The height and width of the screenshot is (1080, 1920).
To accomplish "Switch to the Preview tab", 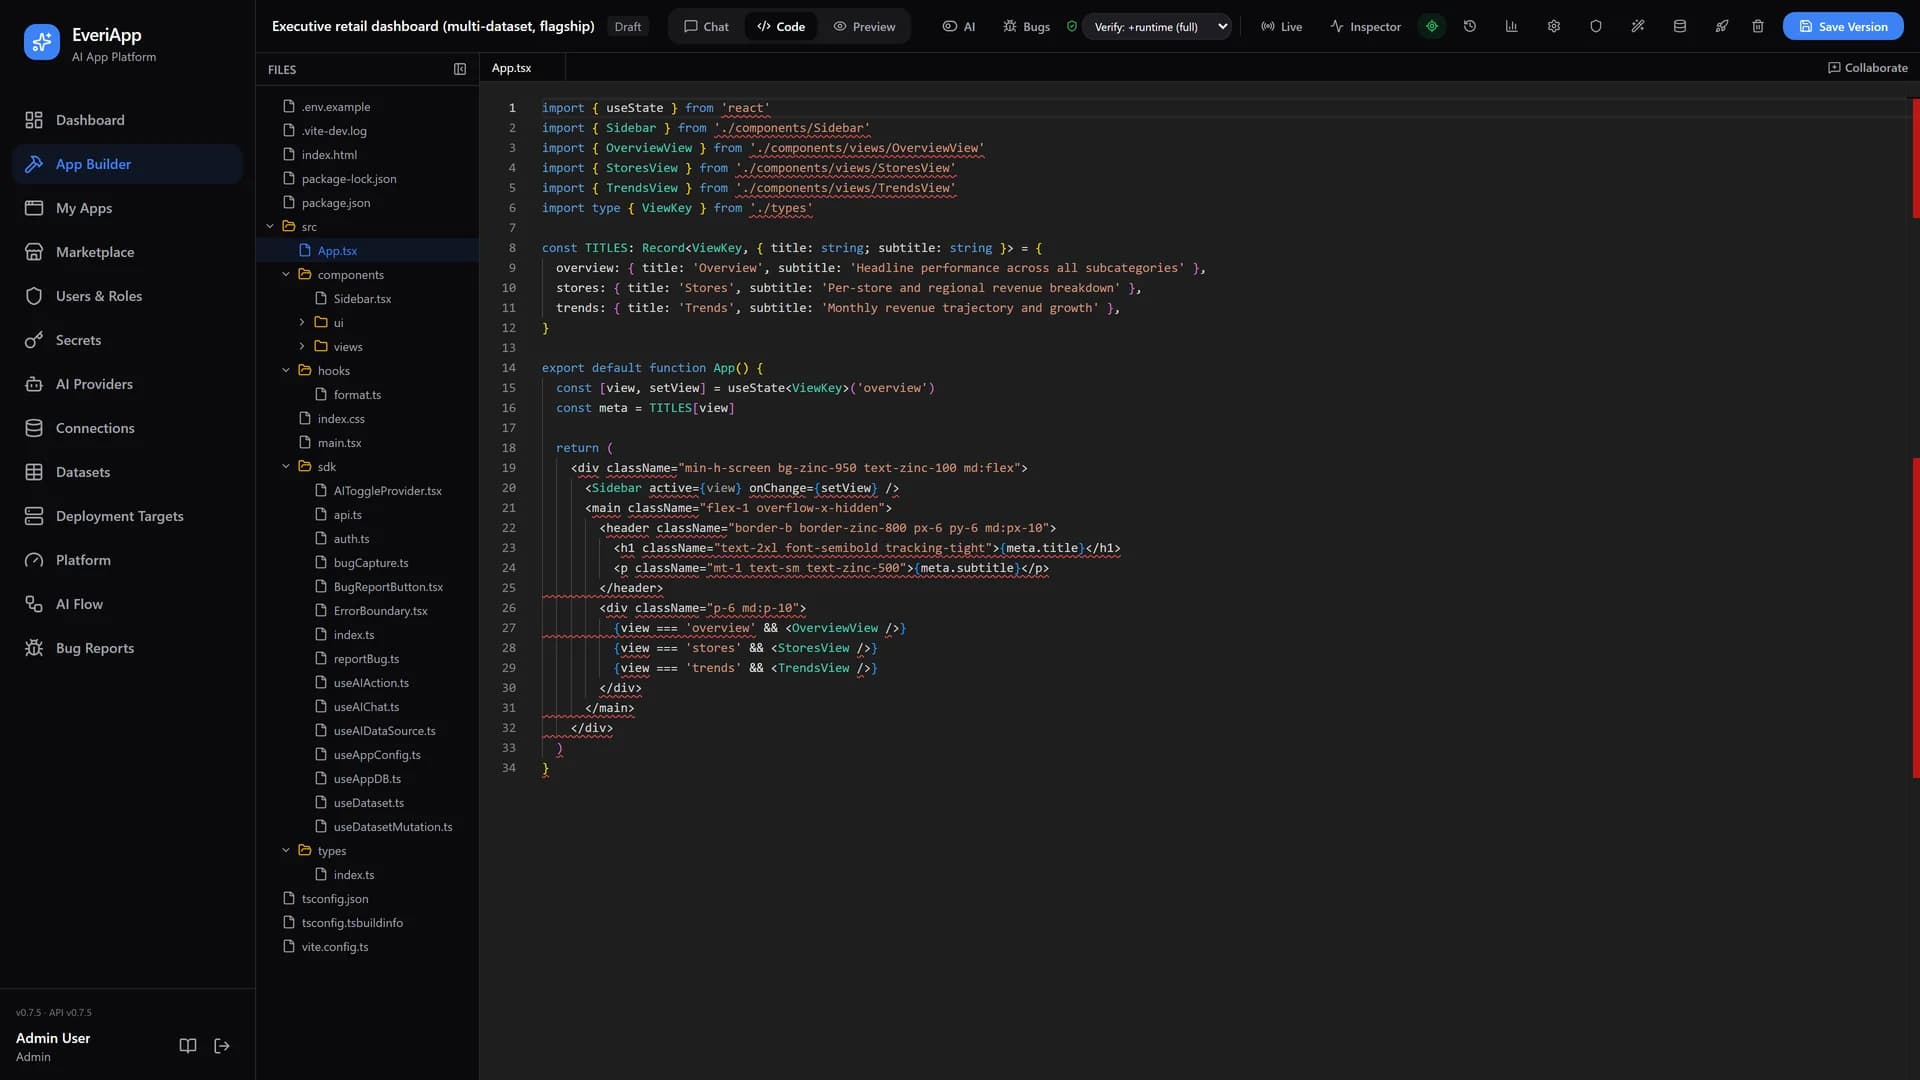I will pos(864,27).
